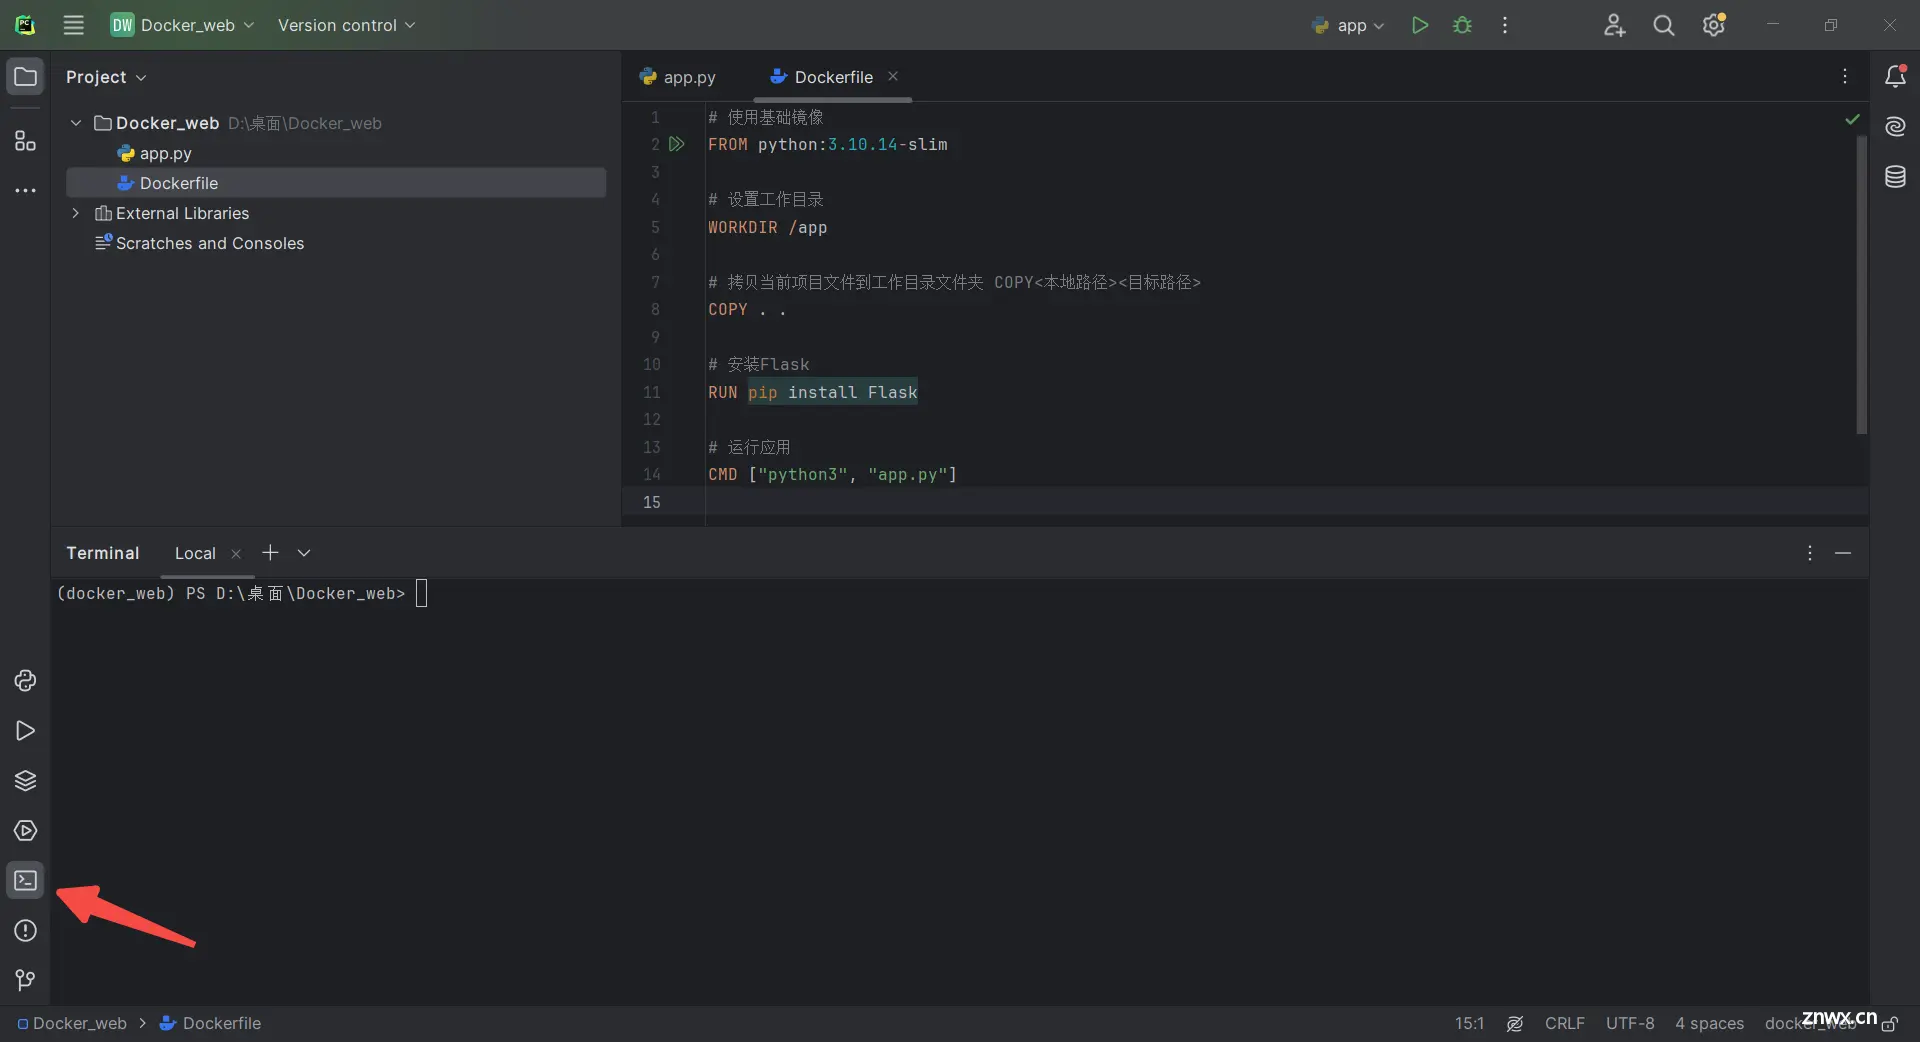Viewport: 1920px width, 1042px height.
Task: Change CRLF line separator
Action: pyautogui.click(x=1564, y=1023)
